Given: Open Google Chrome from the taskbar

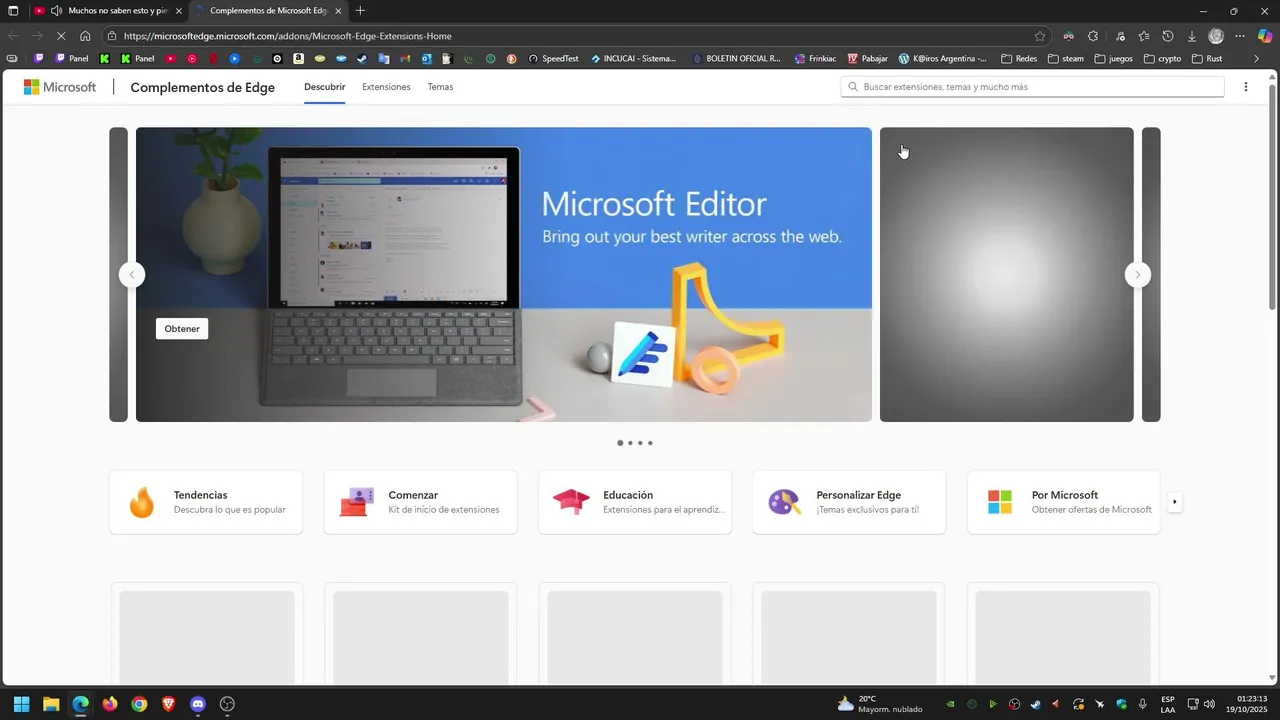Looking at the screenshot, I should click(x=139, y=704).
